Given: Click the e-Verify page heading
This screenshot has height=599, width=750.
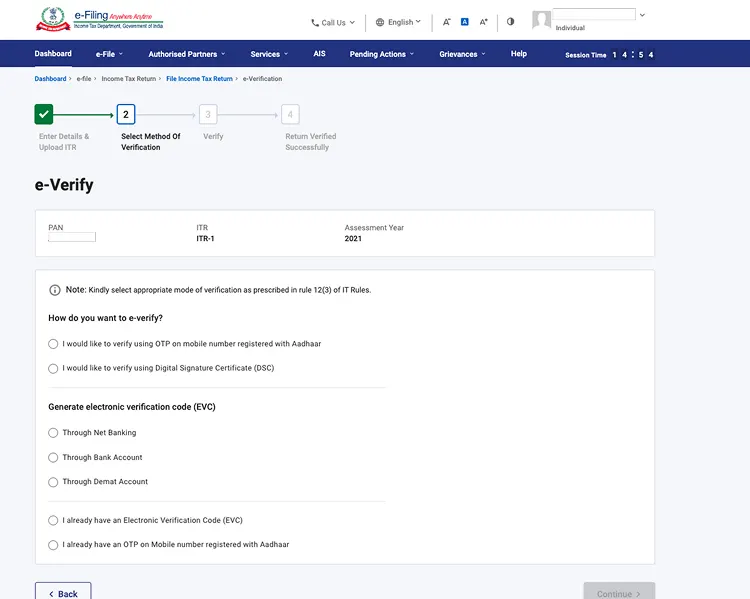Looking at the screenshot, I should tap(64, 185).
